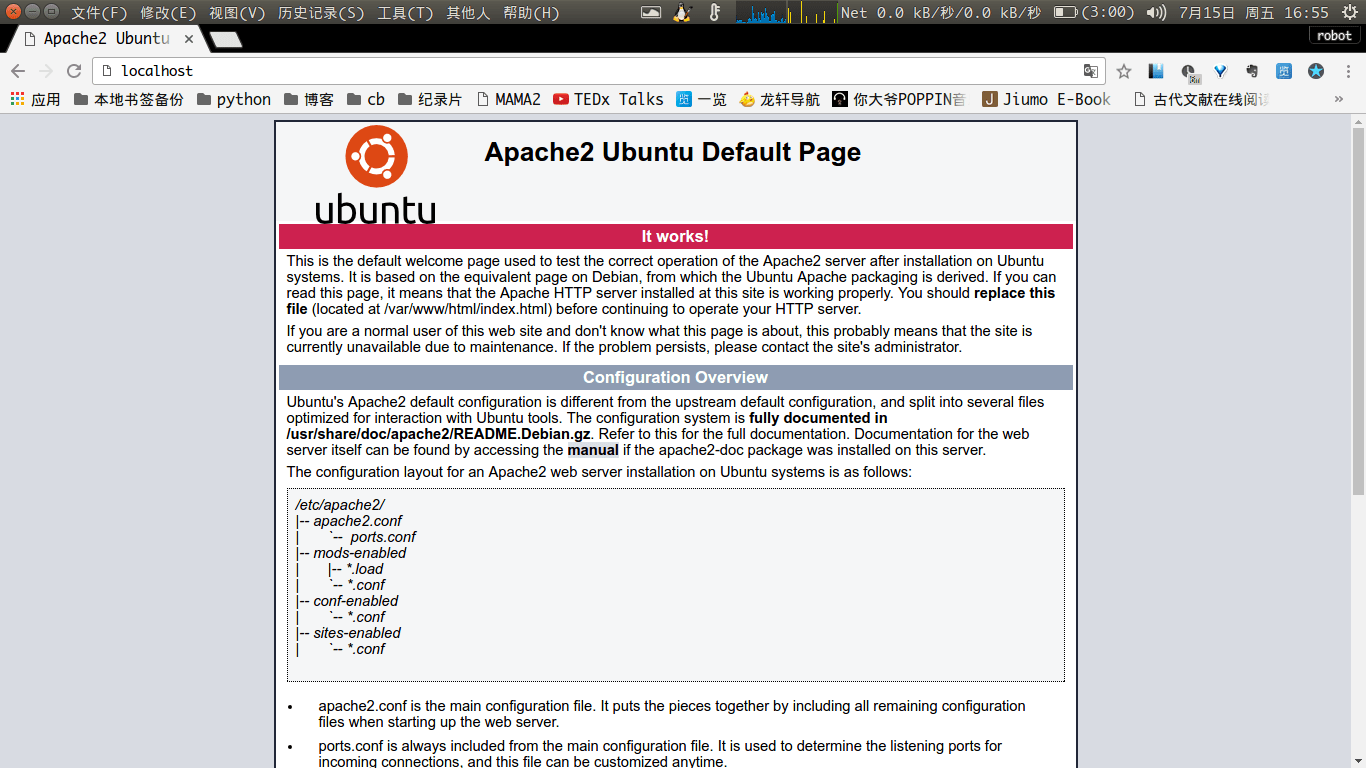Image resolution: width=1366 pixels, height=768 pixels.
Task: Click the blue book extension icon
Action: click(1156, 71)
